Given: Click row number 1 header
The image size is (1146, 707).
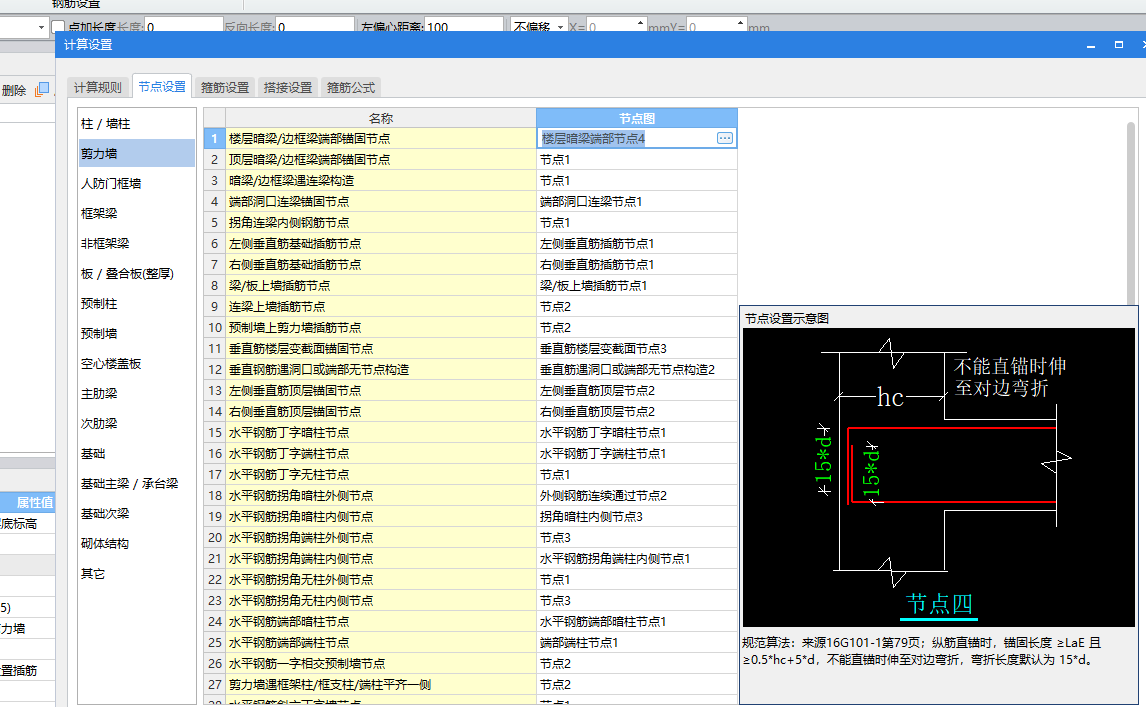Looking at the screenshot, I should 214,138.
